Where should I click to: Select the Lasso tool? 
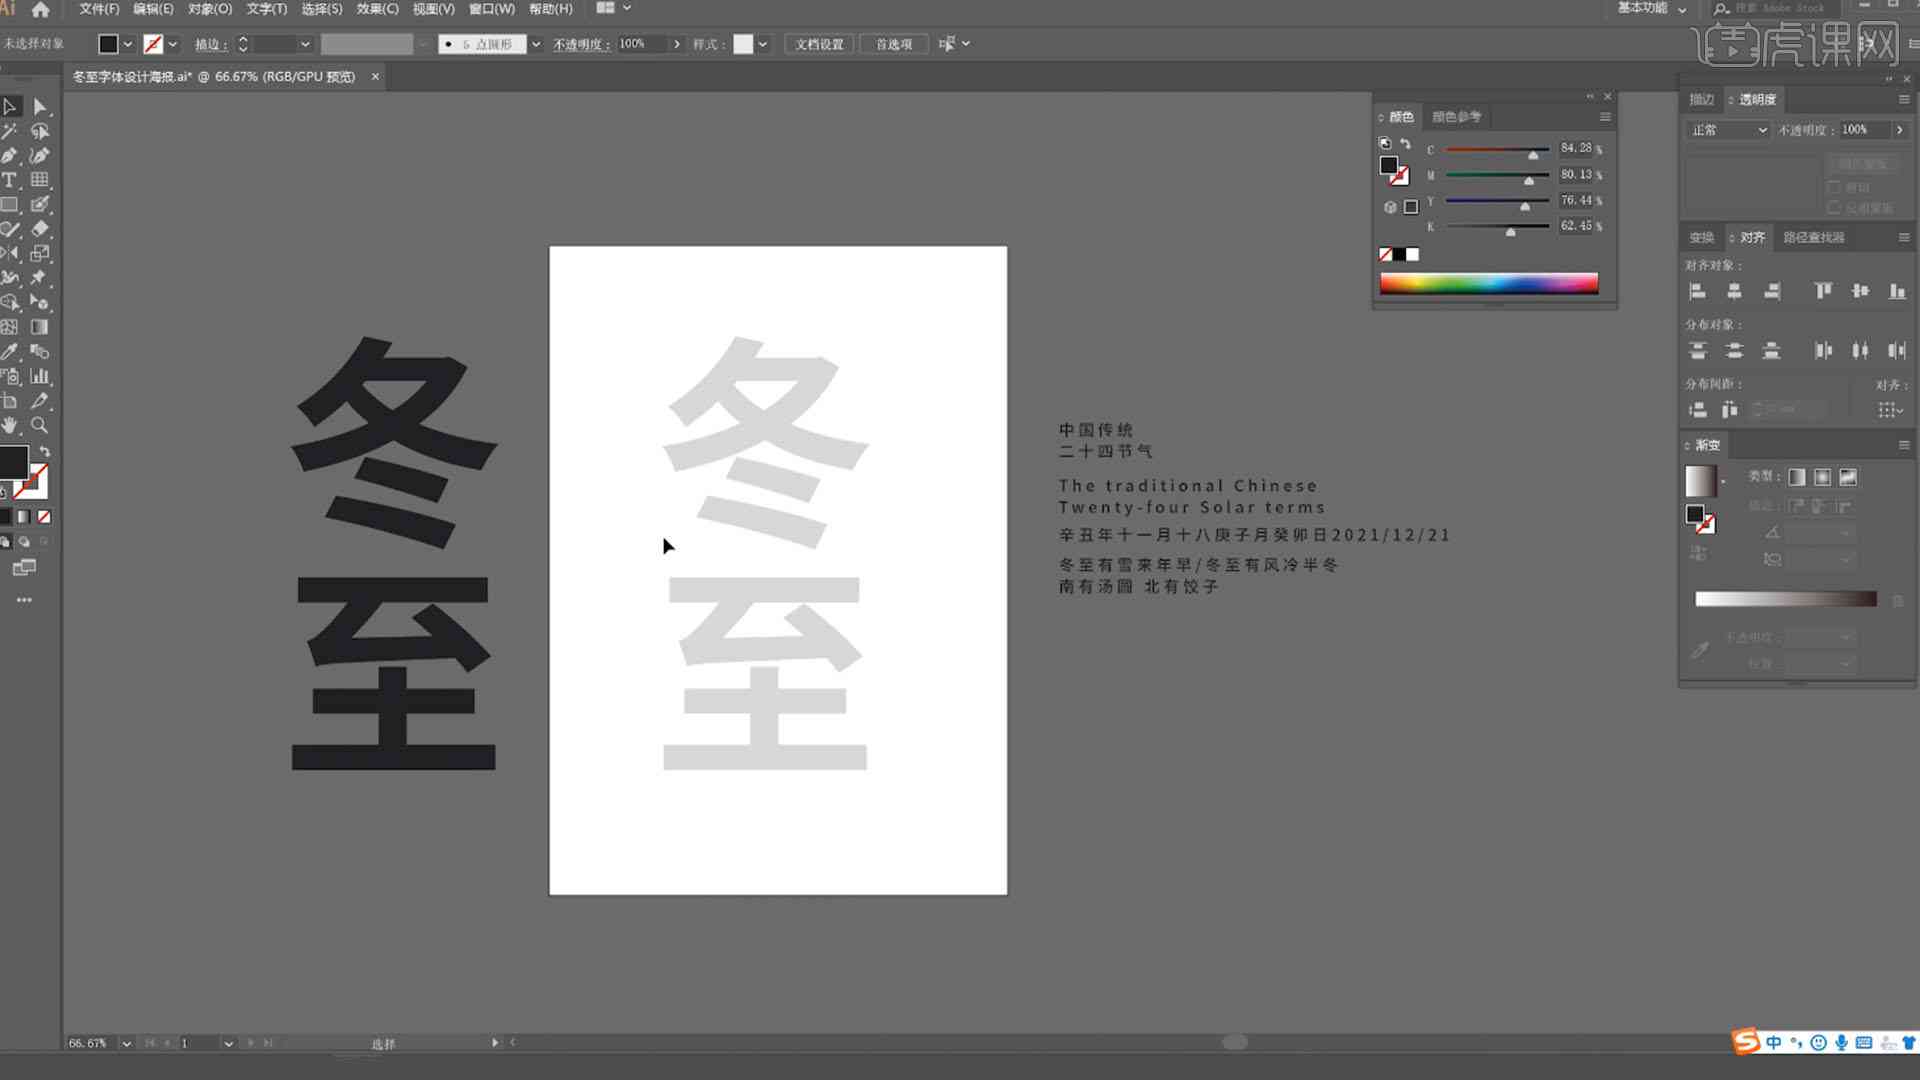(40, 131)
